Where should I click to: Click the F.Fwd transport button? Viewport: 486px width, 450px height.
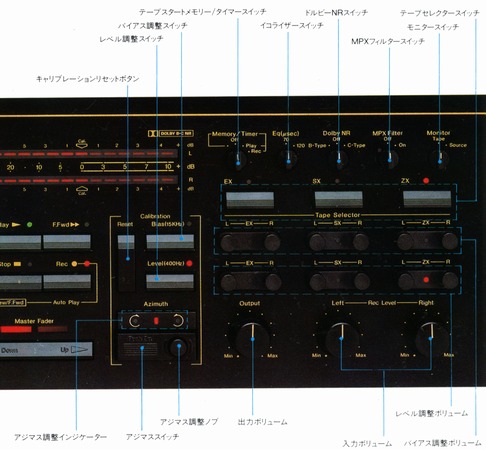click(x=67, y=242)
